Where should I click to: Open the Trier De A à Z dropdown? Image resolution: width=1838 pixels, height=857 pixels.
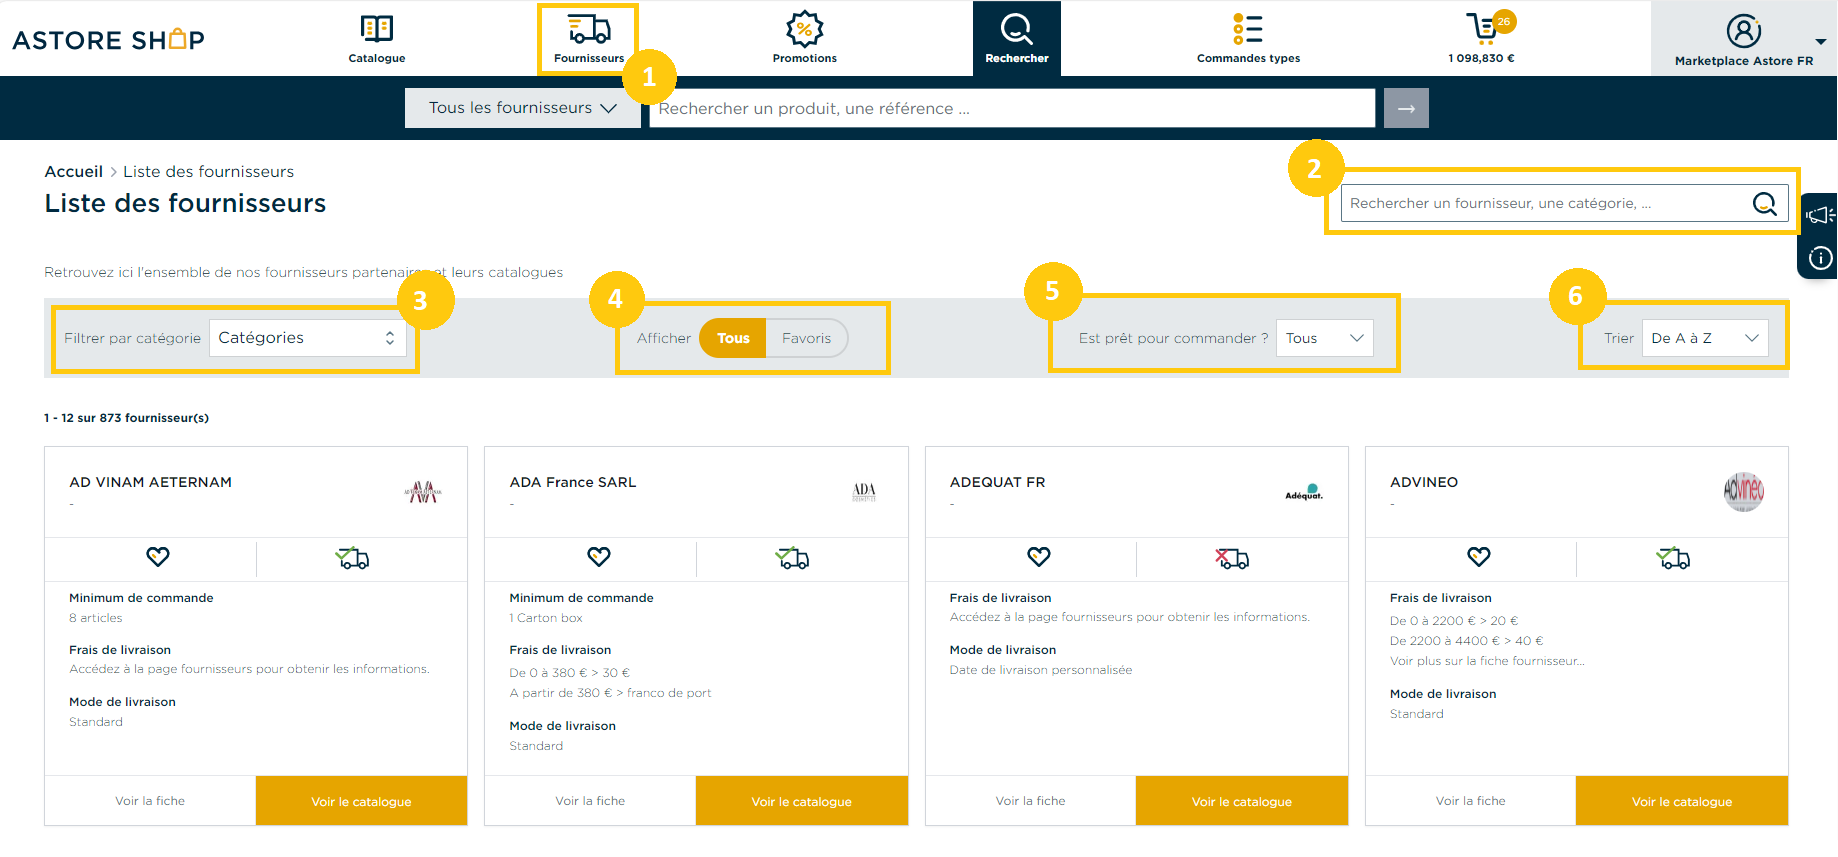click(x=1705, y=338)
